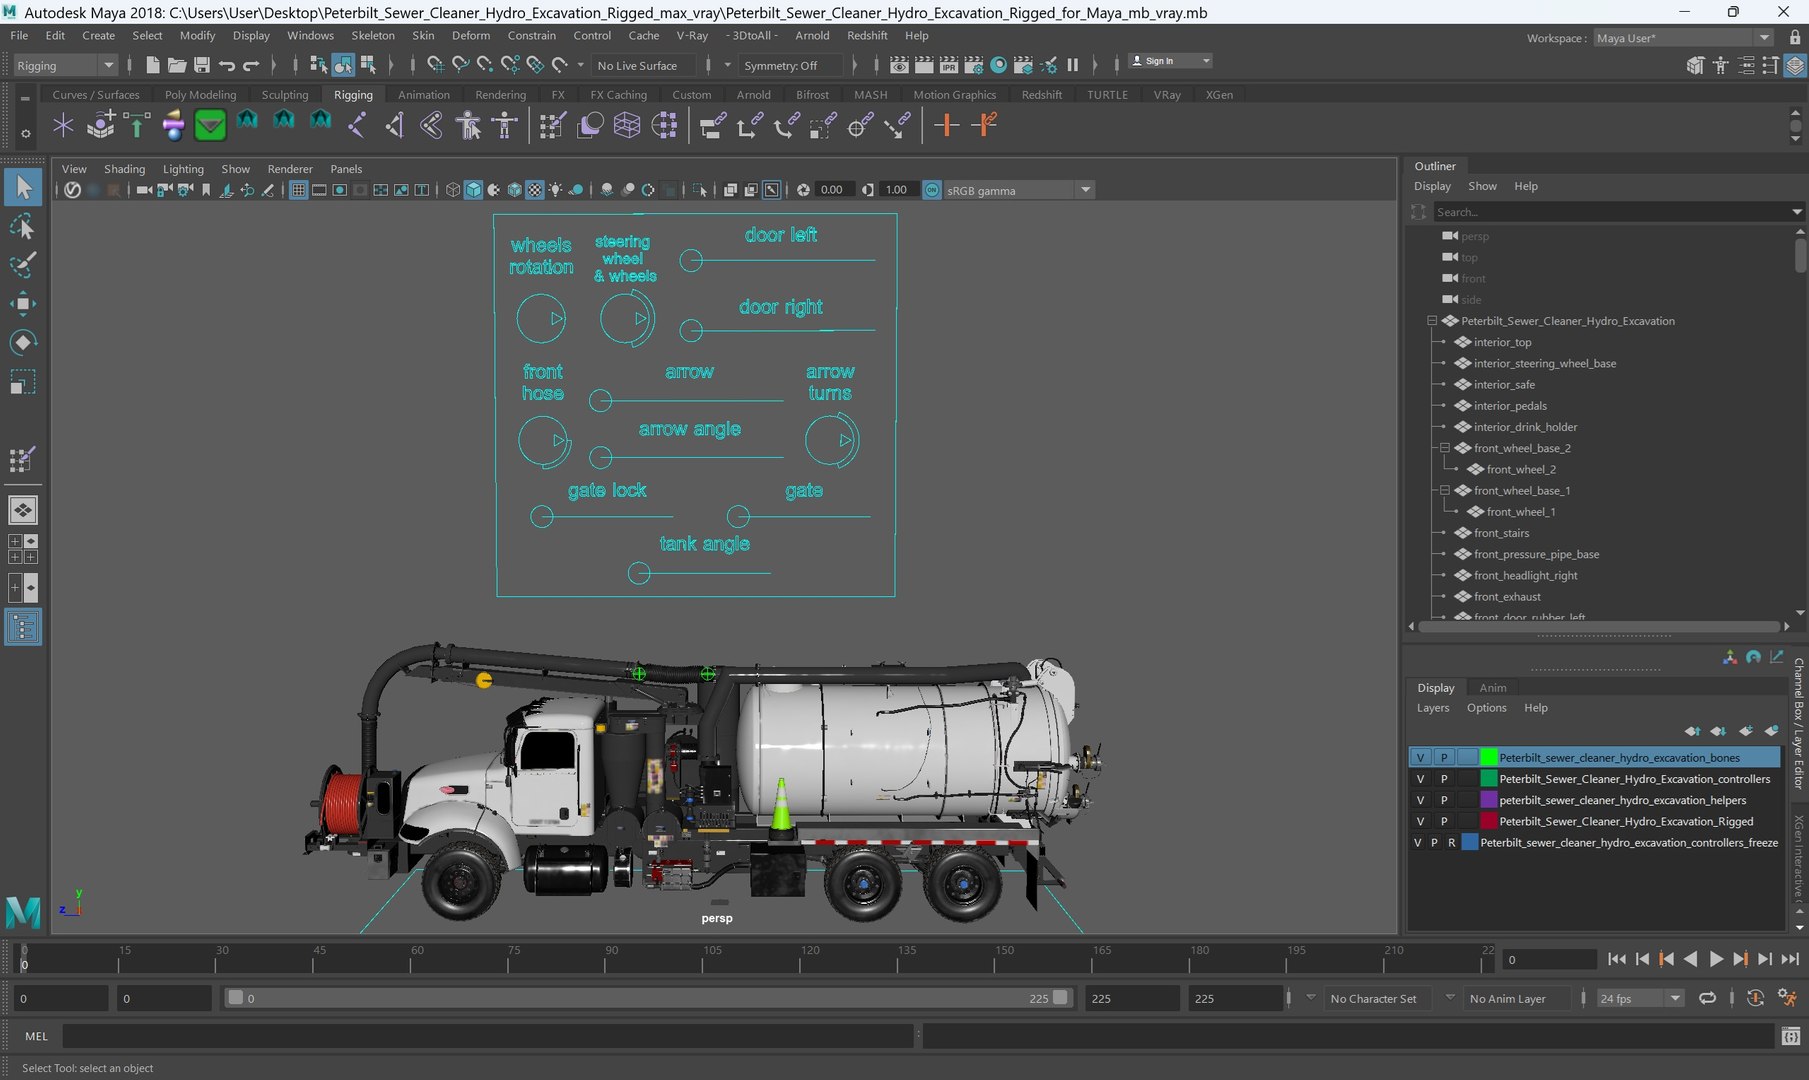The width and height of the screenshot is (1809, 1080).
Task: Choose the Move tool in toolbox
Action: tap(23, 304)
